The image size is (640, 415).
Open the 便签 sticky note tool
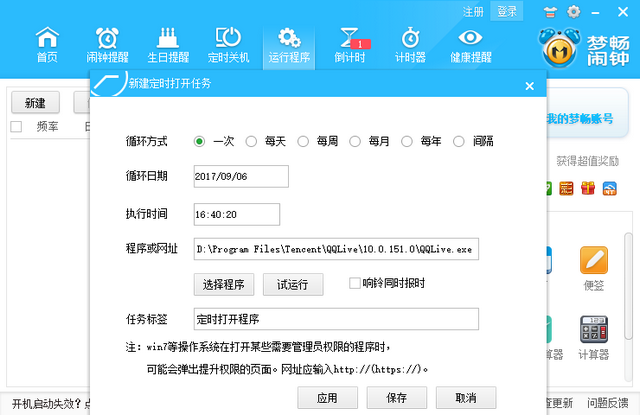click(x=595, y=267)
